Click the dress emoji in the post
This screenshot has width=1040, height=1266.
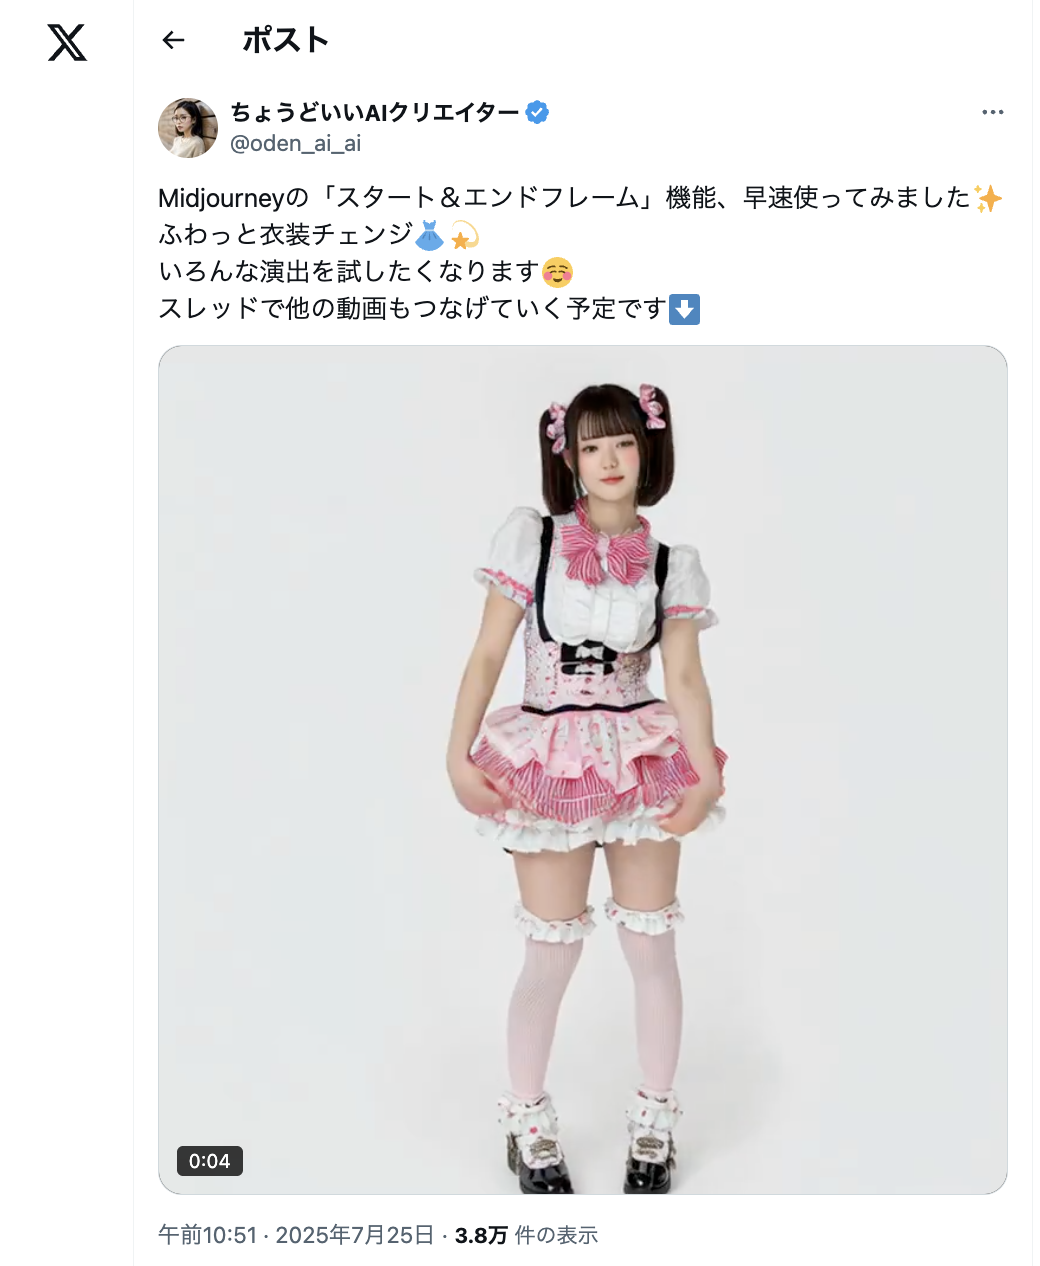click(x=429, y=235)
